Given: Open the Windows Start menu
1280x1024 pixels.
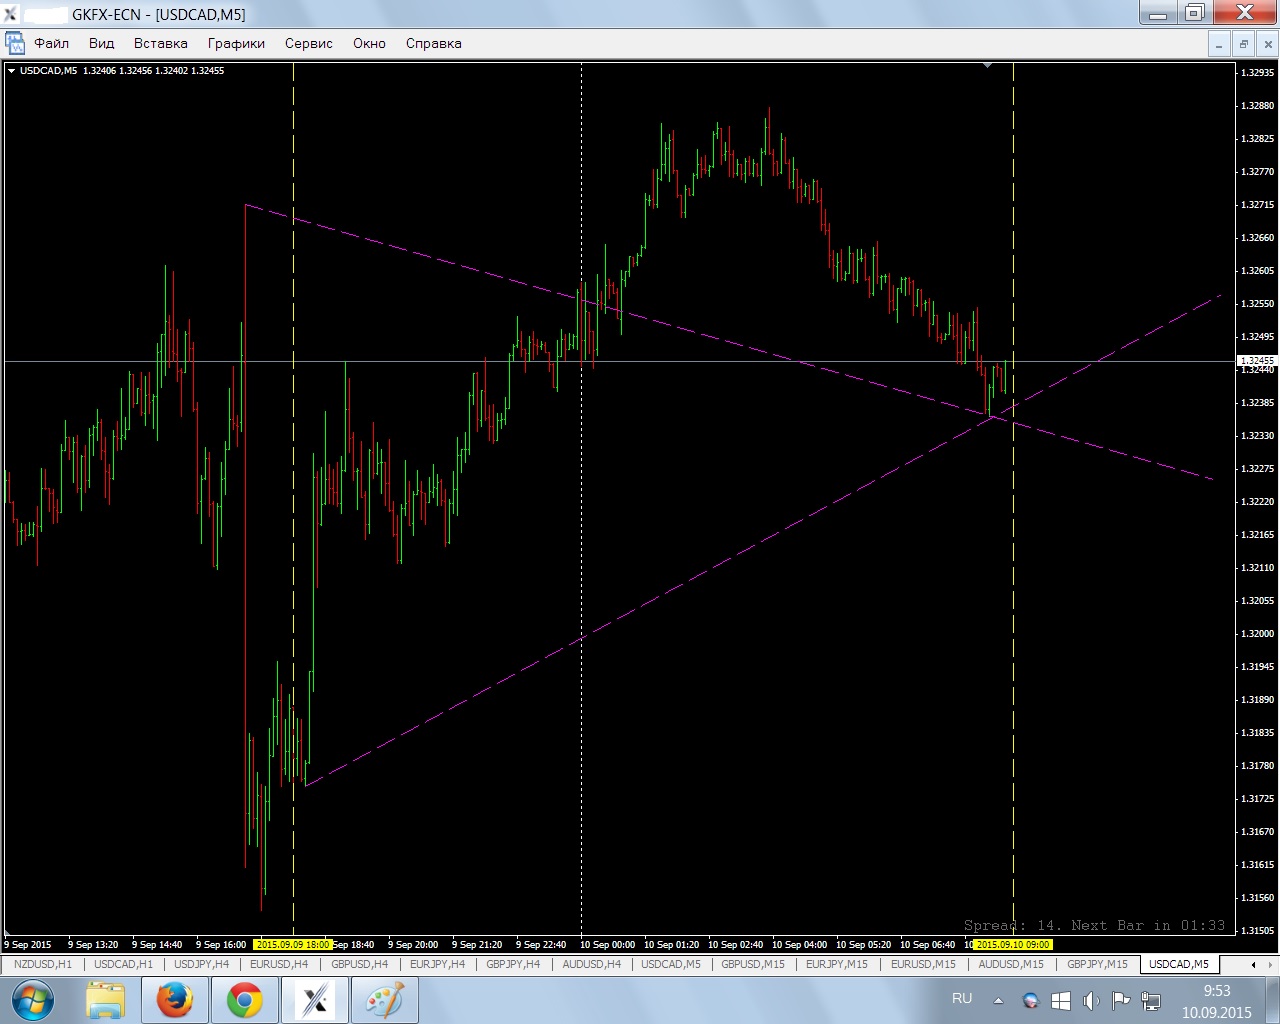Looking at the screenshot, I should click(32, 1000).
